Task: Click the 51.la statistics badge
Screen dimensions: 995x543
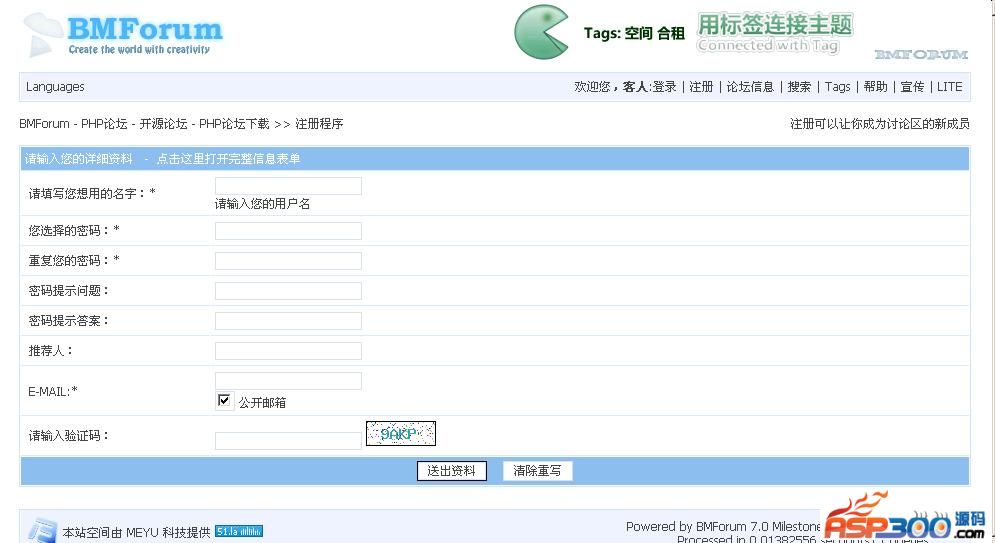Action: pos(239,532)
